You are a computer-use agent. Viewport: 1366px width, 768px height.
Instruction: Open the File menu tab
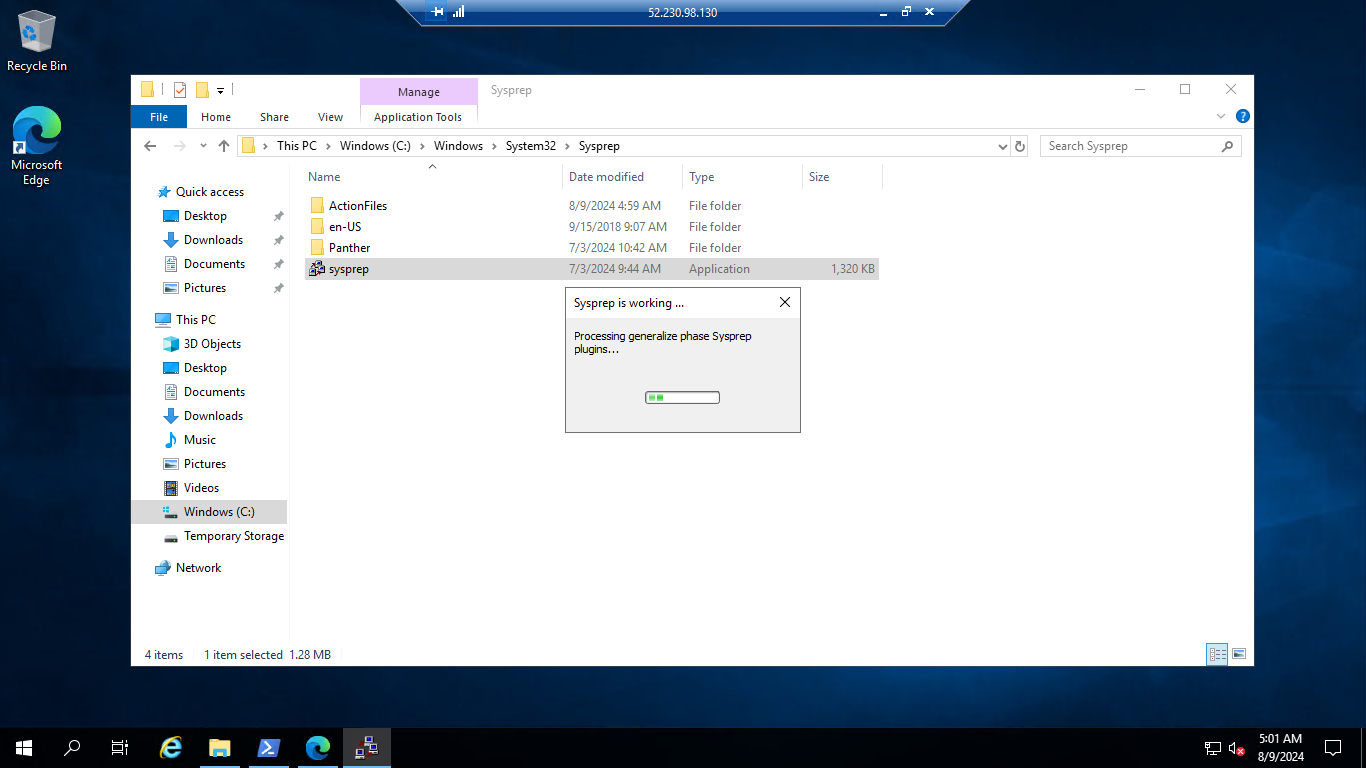159,117
